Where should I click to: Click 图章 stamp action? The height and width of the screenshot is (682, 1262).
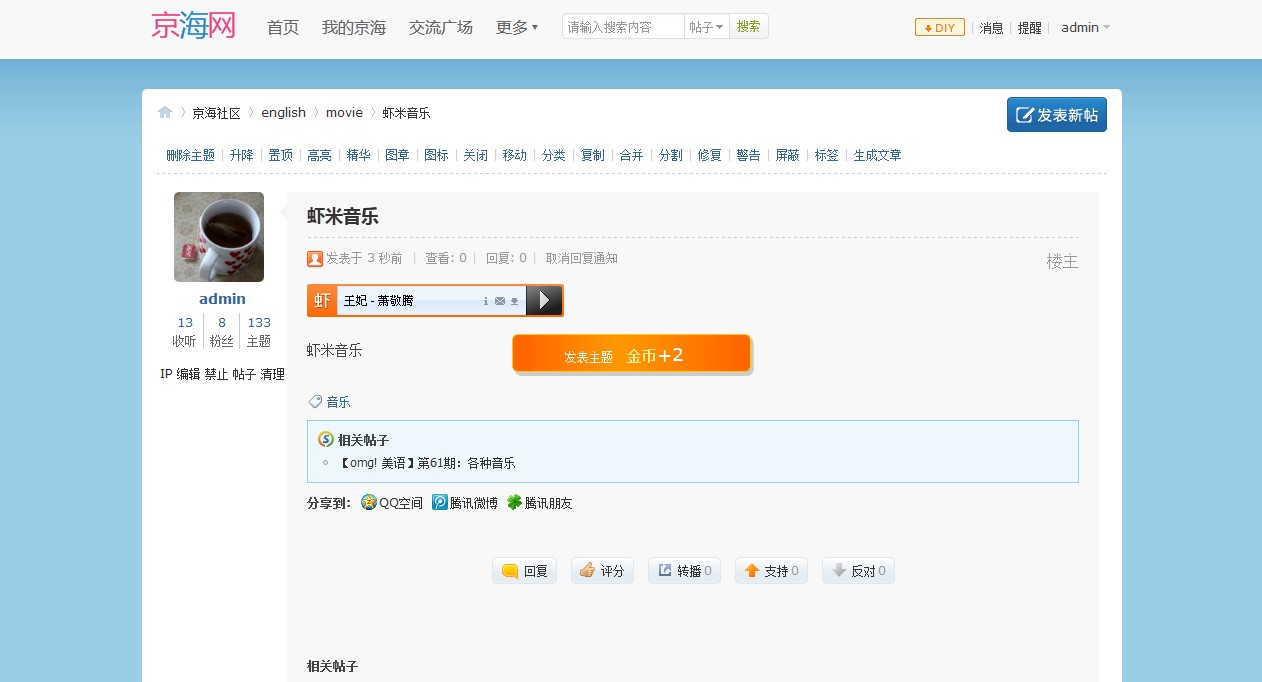398,155
